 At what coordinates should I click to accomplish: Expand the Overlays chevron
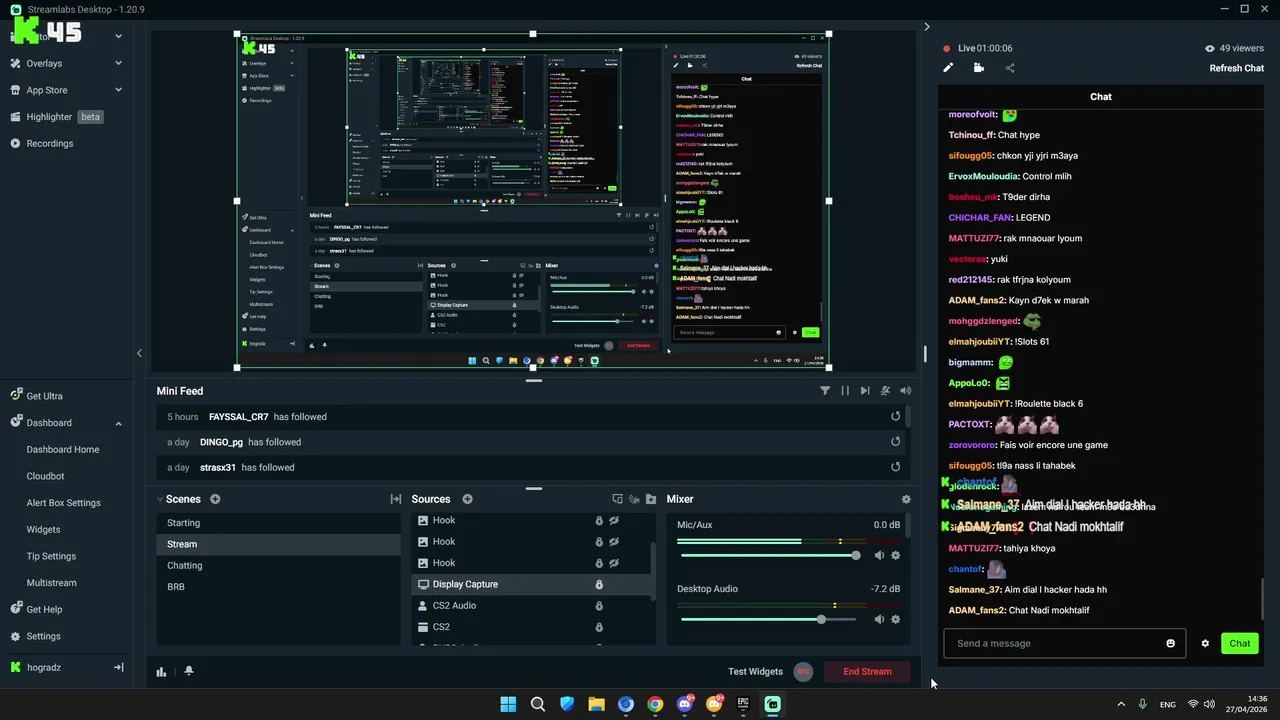pos(118,63)
